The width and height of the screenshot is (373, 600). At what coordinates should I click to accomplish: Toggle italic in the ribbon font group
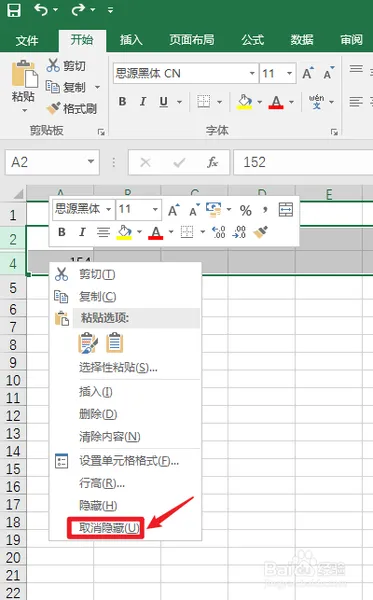[143, 101]
